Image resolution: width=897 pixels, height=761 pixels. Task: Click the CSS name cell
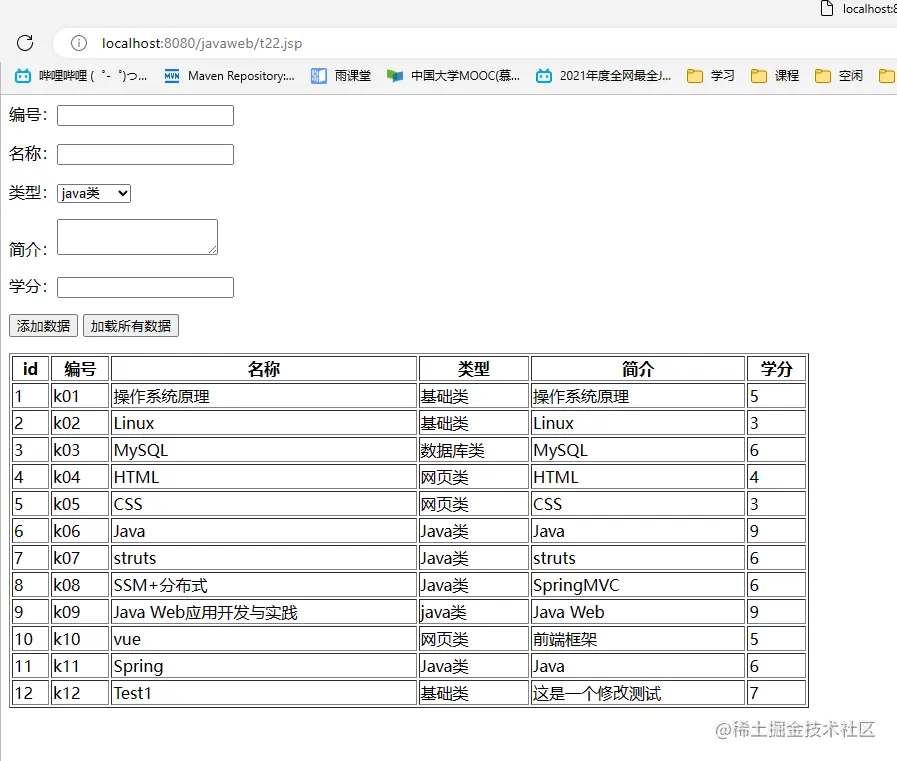tap(264, 504)
